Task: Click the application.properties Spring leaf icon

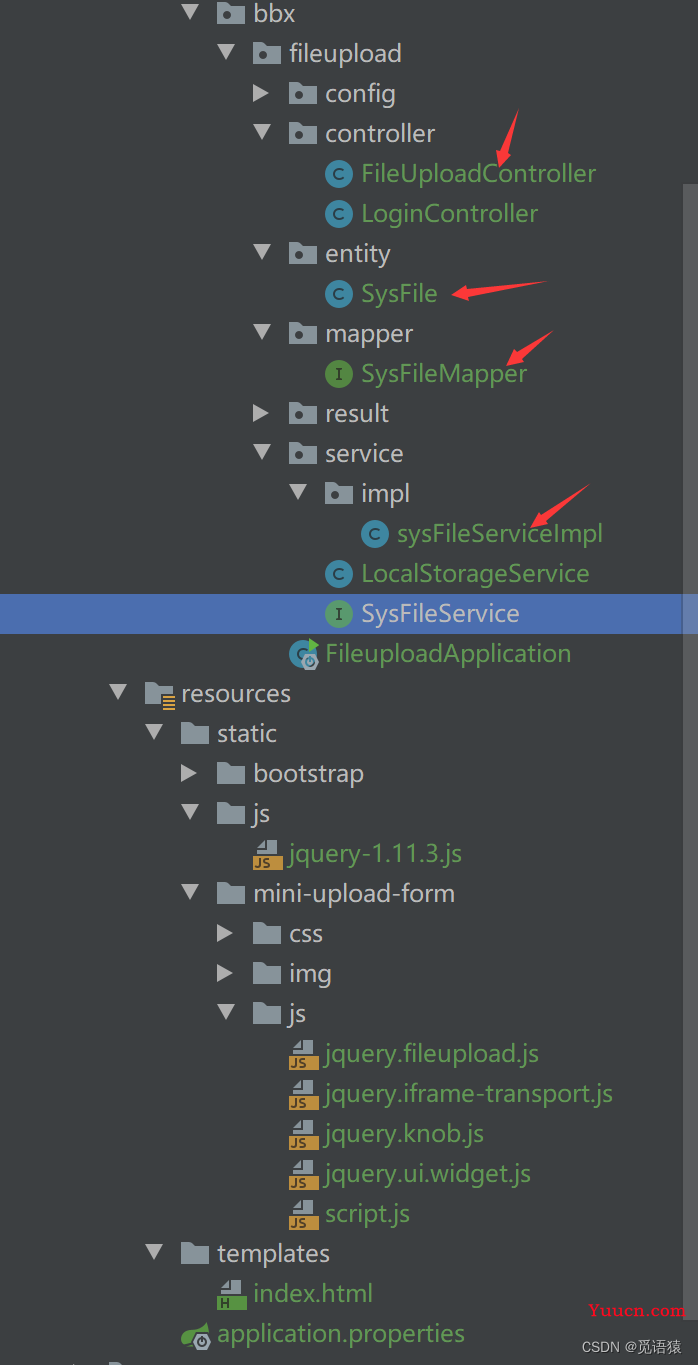Action: pos(196,1334)
